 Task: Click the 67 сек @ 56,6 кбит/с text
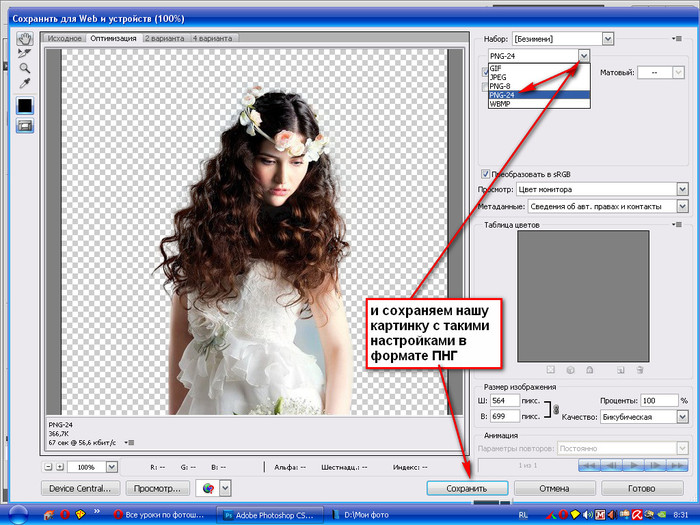[x=82, y=442]
